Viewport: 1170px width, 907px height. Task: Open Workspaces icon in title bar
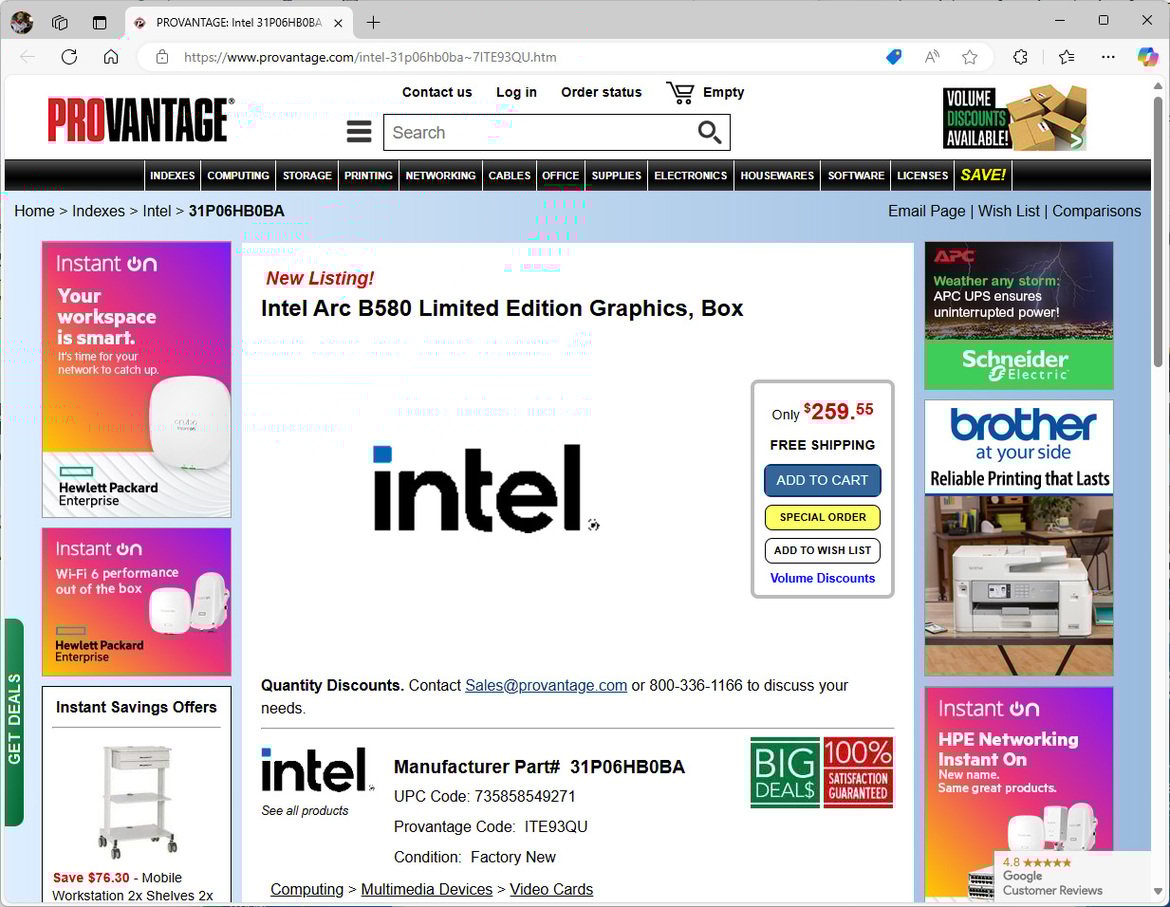tap(60, 22)
